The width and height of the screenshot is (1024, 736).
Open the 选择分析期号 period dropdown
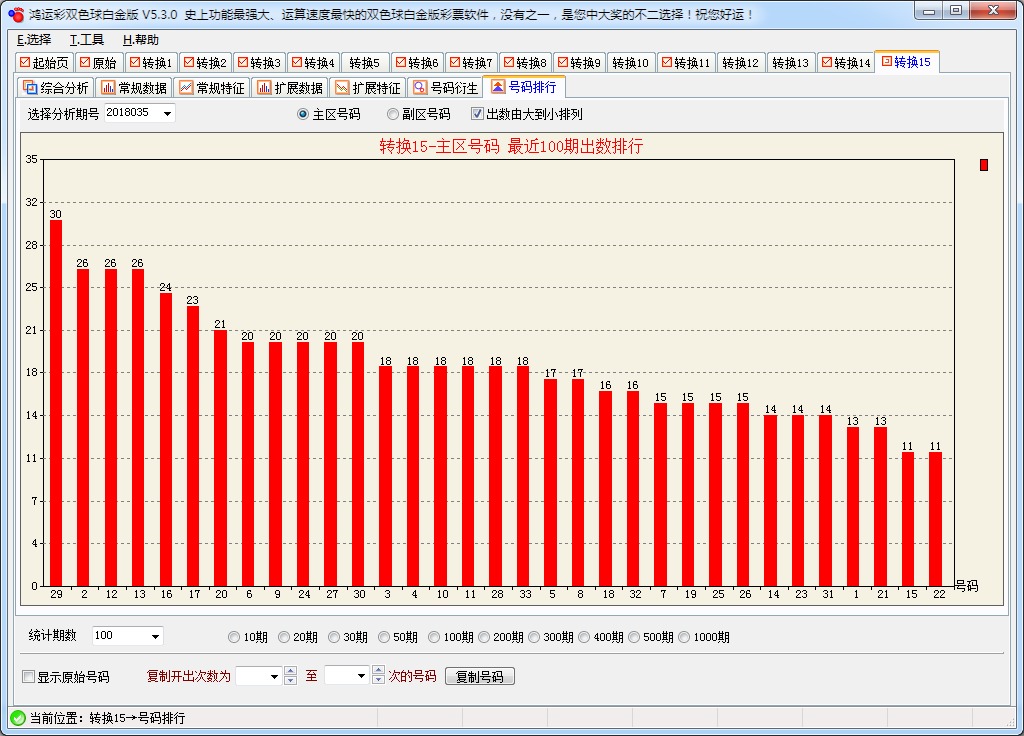tap(166, 113)
